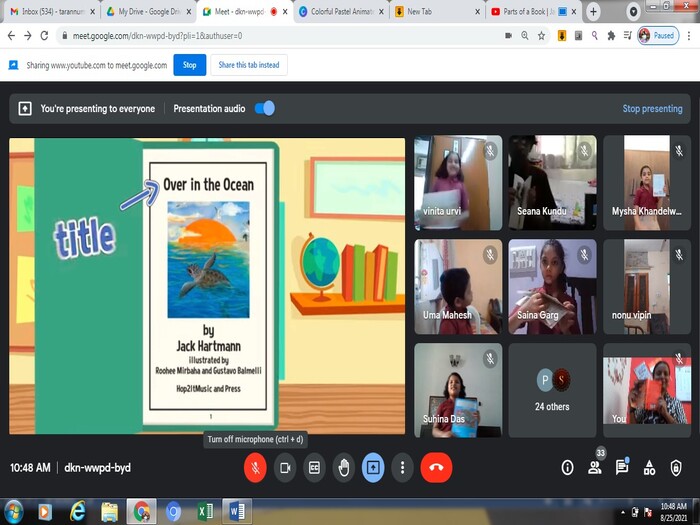Screen dimensions: 700x525
Task: Click the present screen button
Action: (x=373, y=467)
